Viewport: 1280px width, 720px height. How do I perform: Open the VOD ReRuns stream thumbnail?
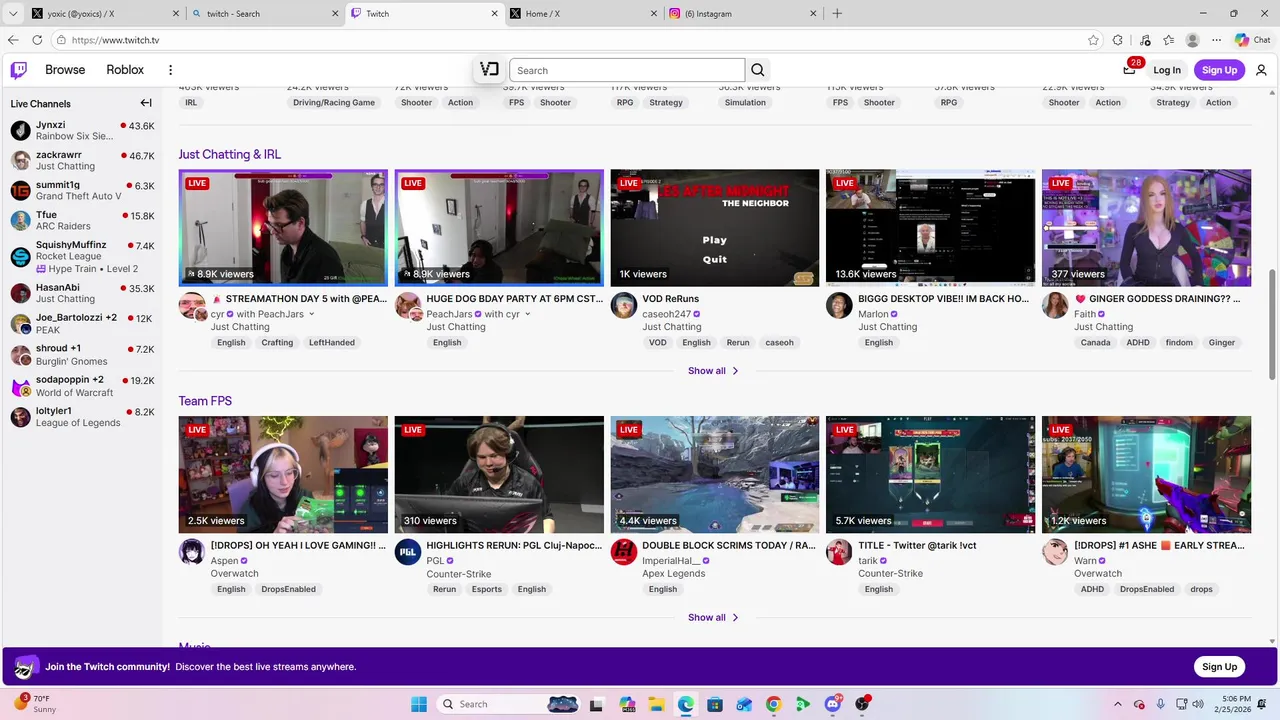[x=715, y=228]
